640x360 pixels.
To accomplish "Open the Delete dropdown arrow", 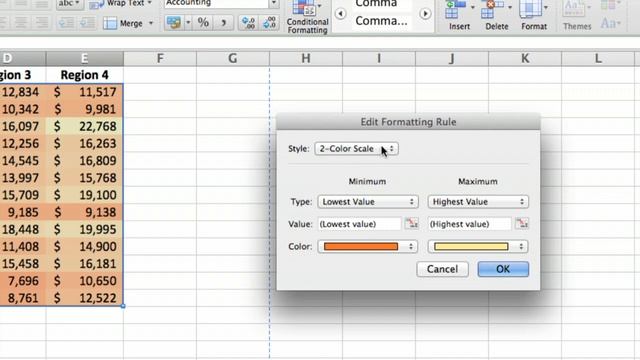I will click(510, 7).
